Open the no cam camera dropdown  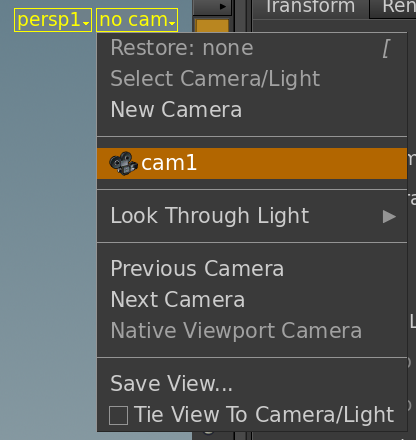(x=137, y=20)
